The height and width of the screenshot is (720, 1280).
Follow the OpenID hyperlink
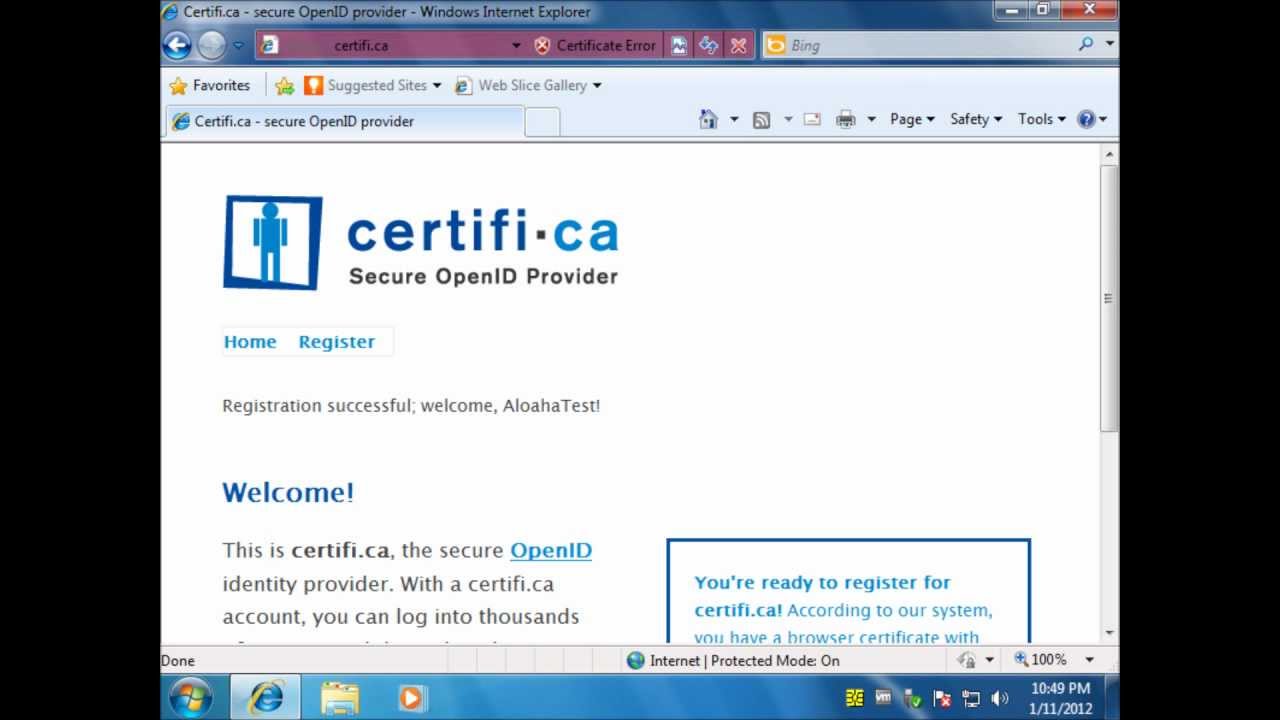(x=551, y=550)
